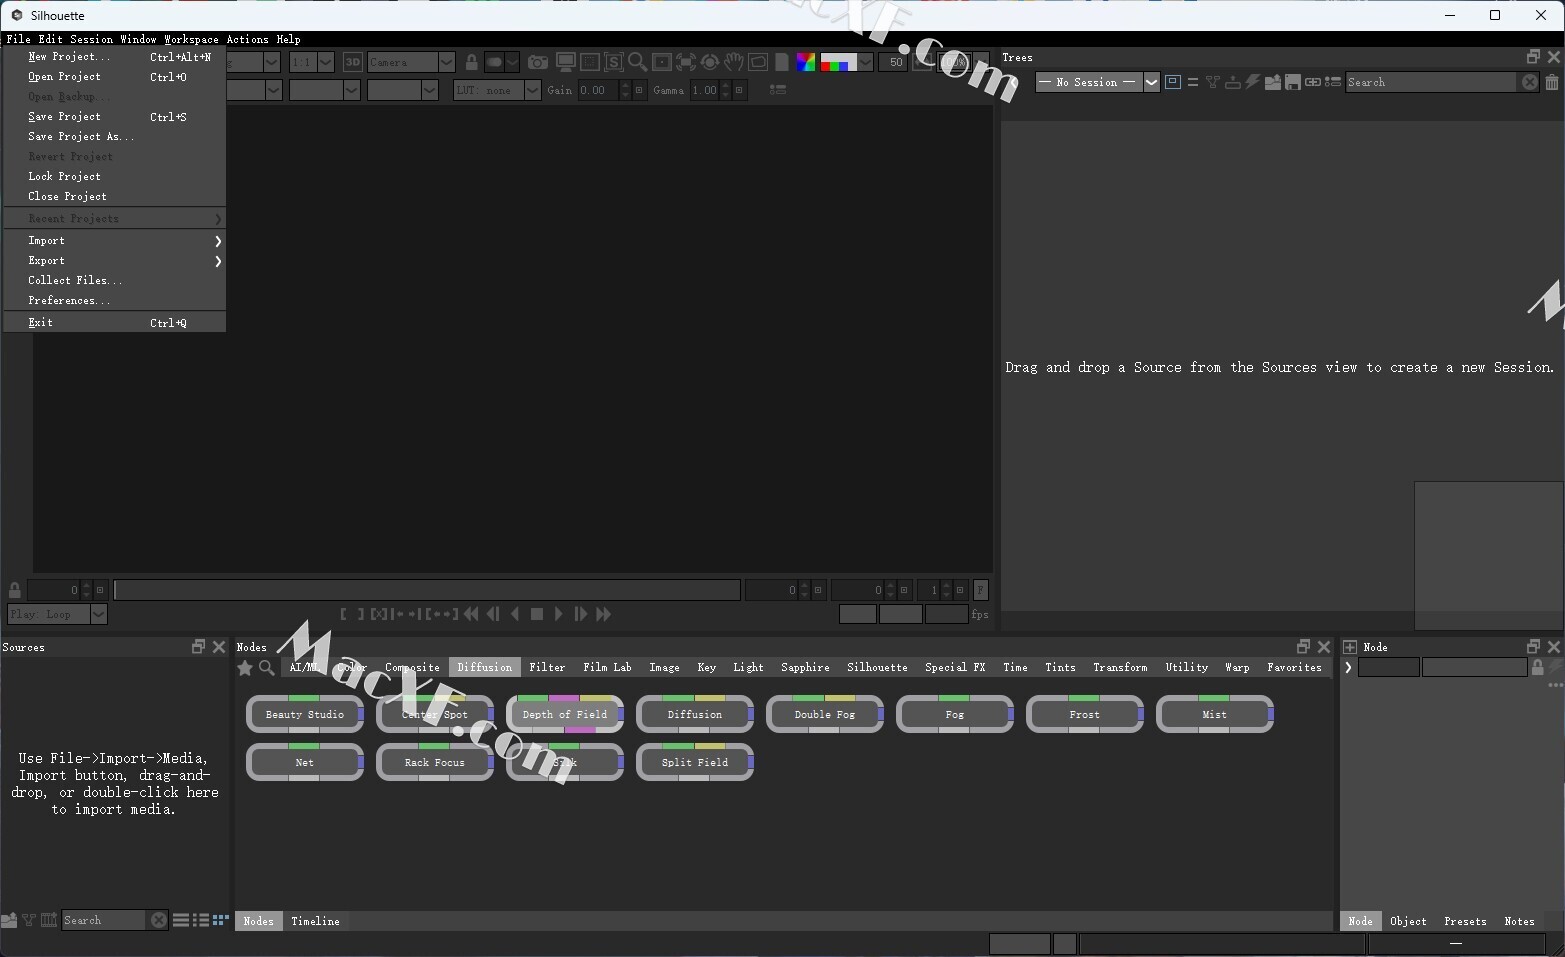Click the play forward button
Screen dimensions: 1565x957
pos(559,614)
